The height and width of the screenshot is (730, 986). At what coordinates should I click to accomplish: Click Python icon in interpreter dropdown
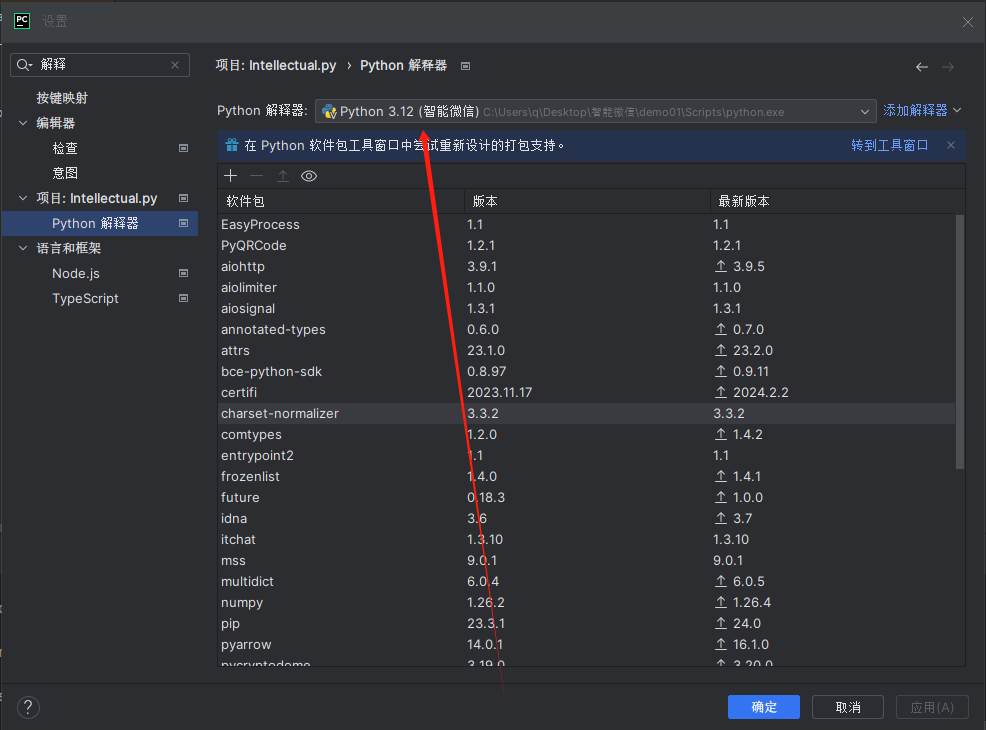coord(329,112)
